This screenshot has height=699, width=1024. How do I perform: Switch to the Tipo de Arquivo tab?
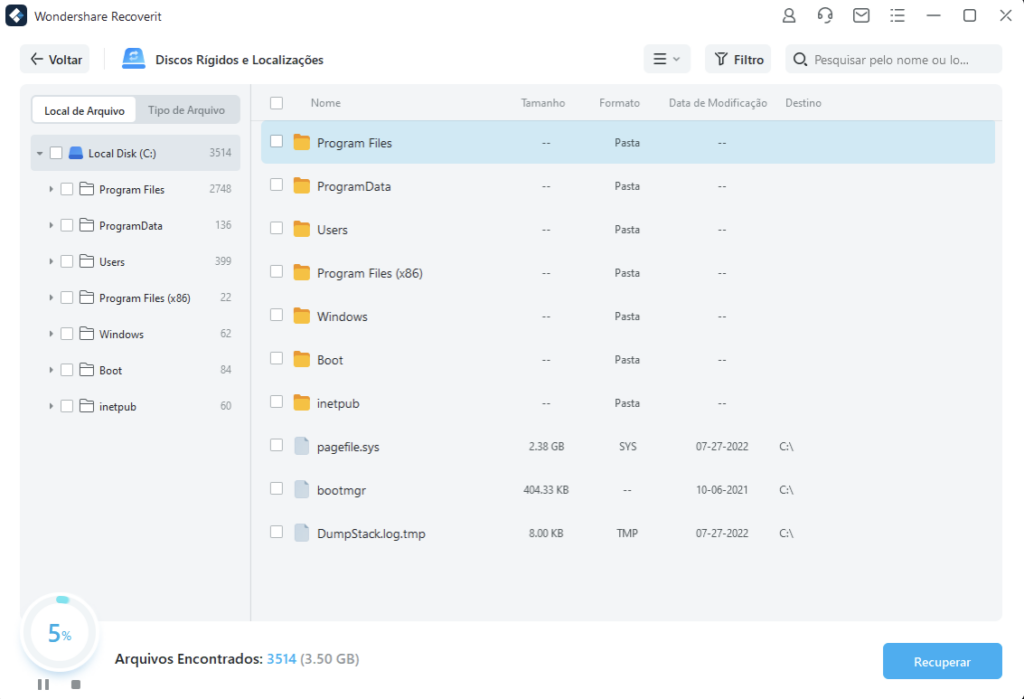click(186, 110)
